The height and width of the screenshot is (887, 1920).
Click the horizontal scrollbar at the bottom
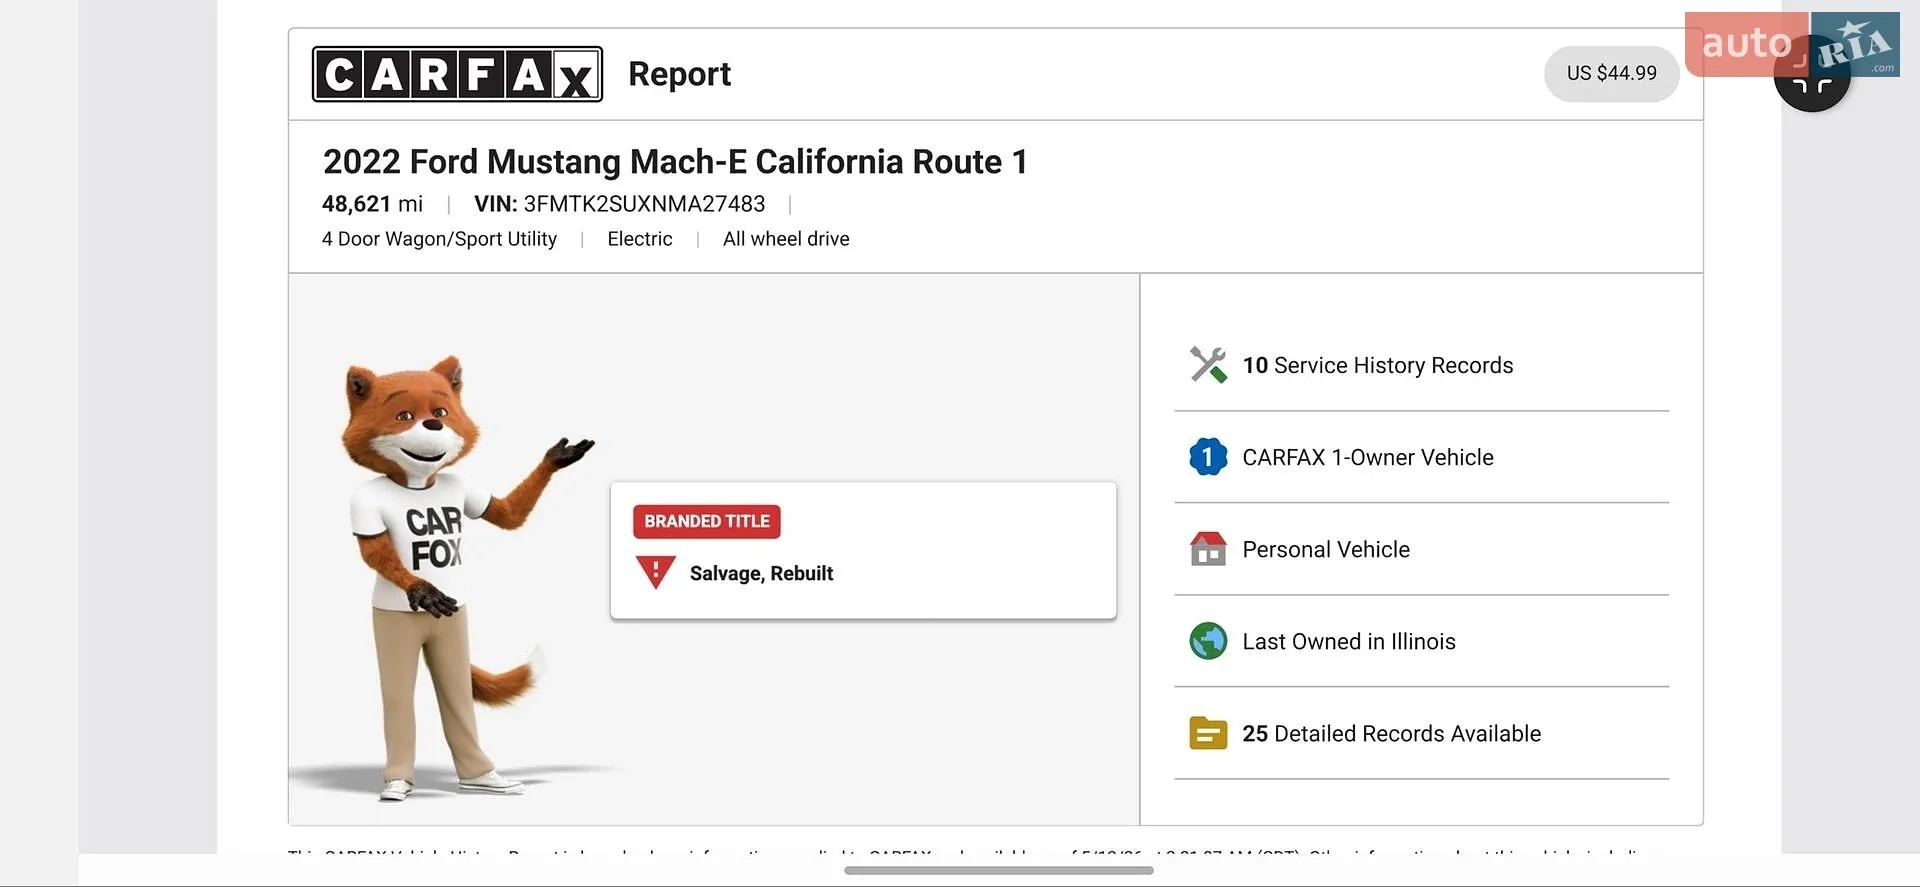pyautogui.click(x=998, y=870)
